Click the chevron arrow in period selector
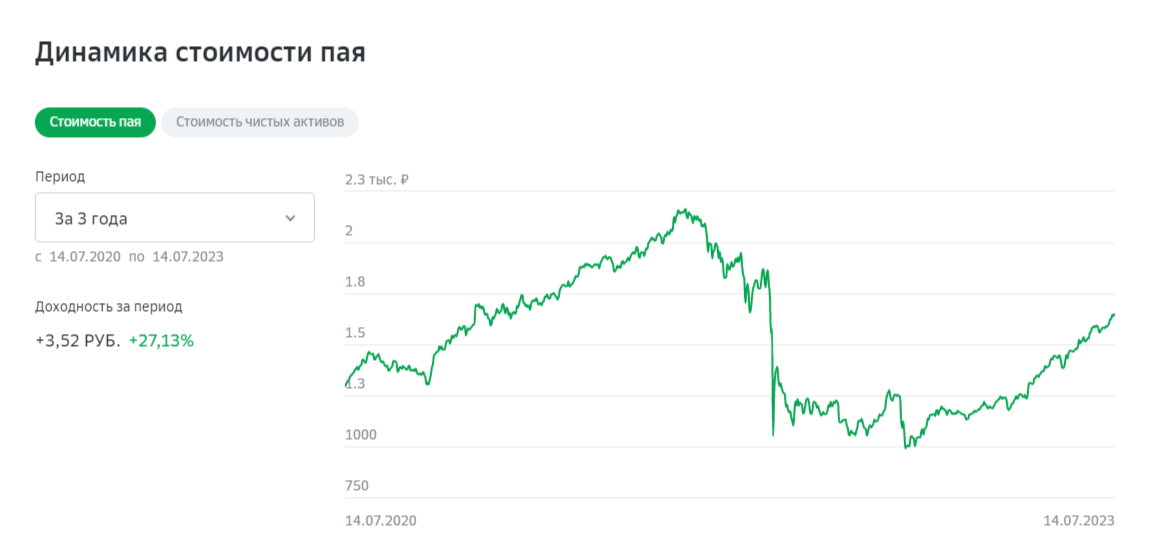 [290, 218]
